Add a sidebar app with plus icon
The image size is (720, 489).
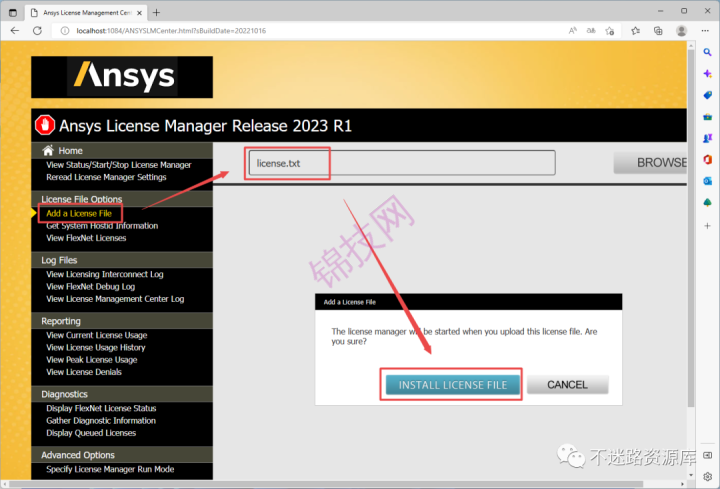(708, 226)
